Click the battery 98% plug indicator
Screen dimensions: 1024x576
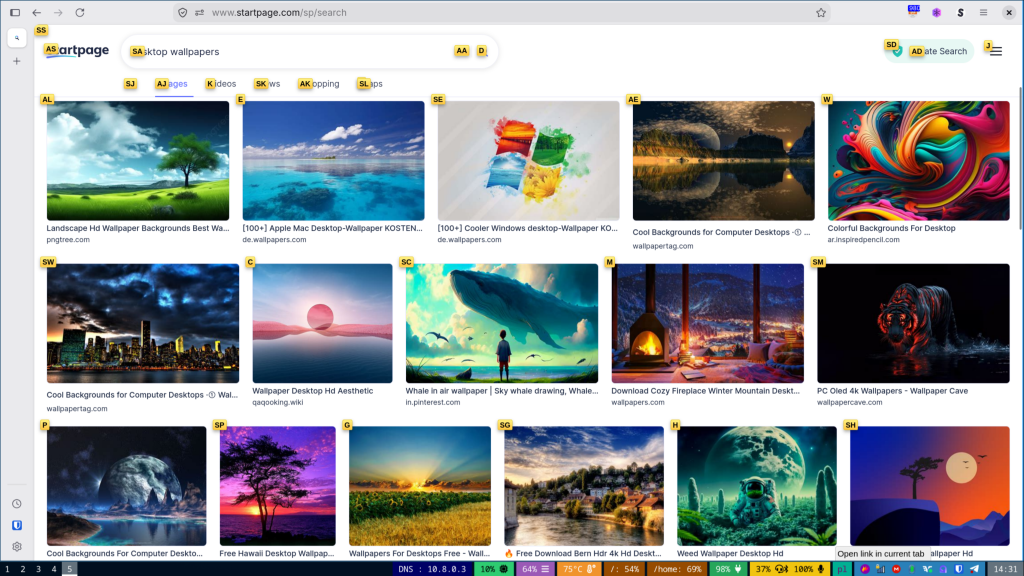(728, 569)
